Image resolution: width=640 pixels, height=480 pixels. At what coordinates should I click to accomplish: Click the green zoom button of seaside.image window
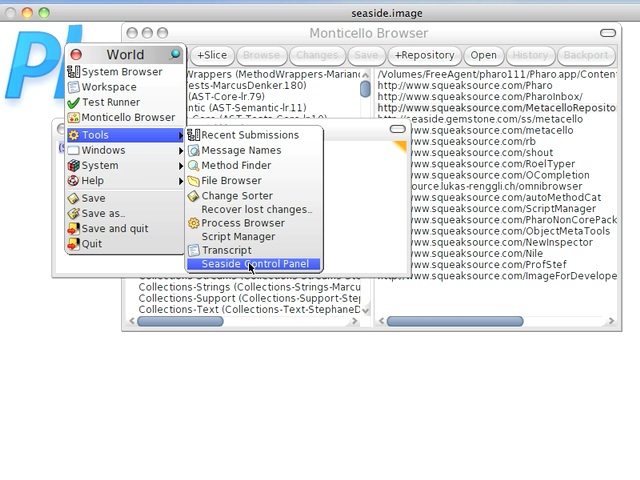click(x=44, y=13)
